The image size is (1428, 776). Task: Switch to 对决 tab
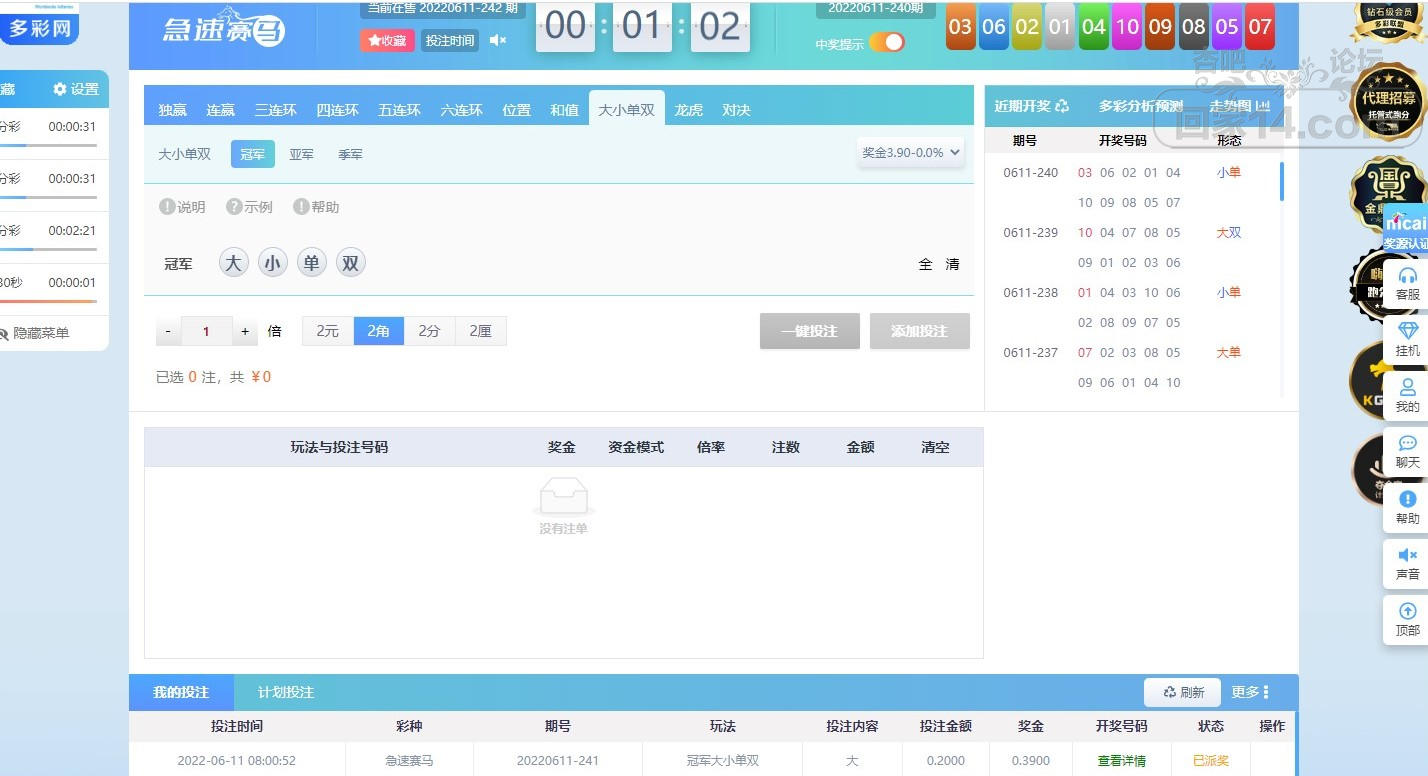click(x=736, y=110)
